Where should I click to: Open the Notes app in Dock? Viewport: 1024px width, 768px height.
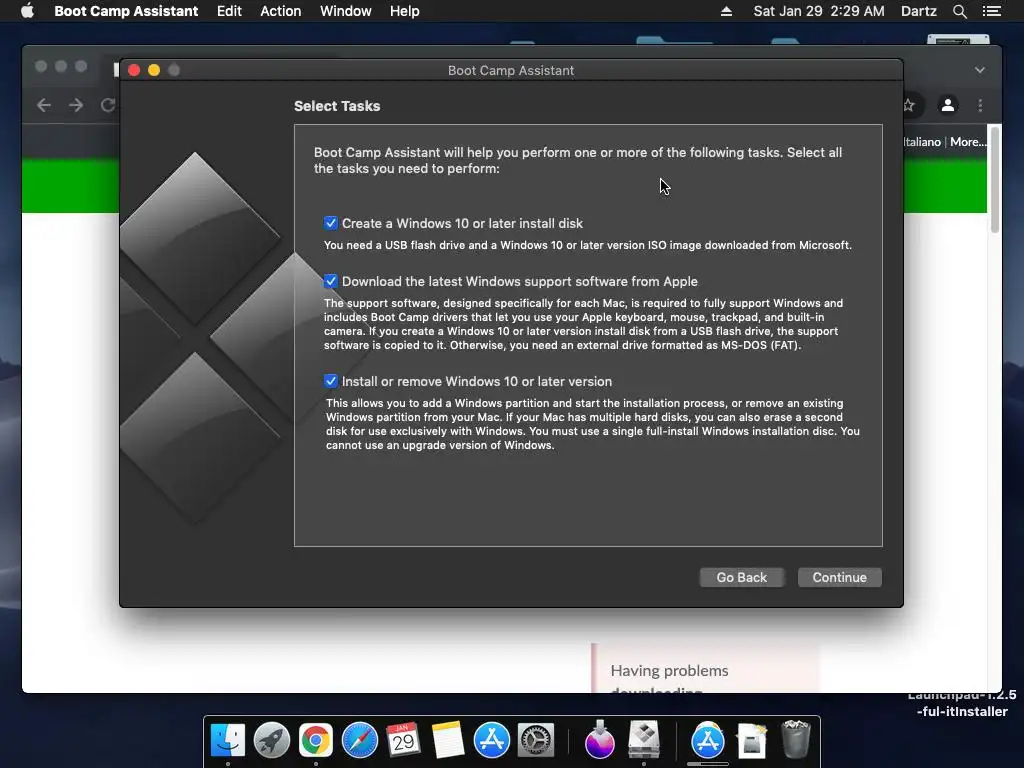point(447,740)
